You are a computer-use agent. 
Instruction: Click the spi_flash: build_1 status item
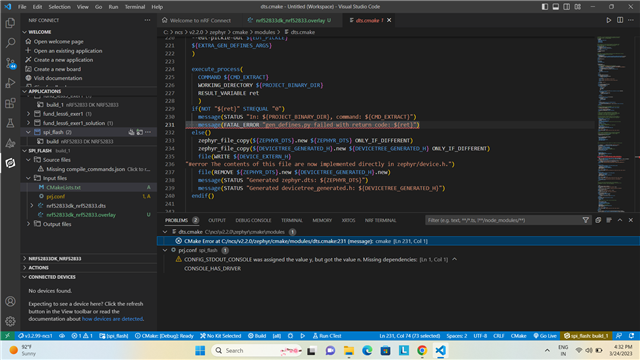[586, 336]
